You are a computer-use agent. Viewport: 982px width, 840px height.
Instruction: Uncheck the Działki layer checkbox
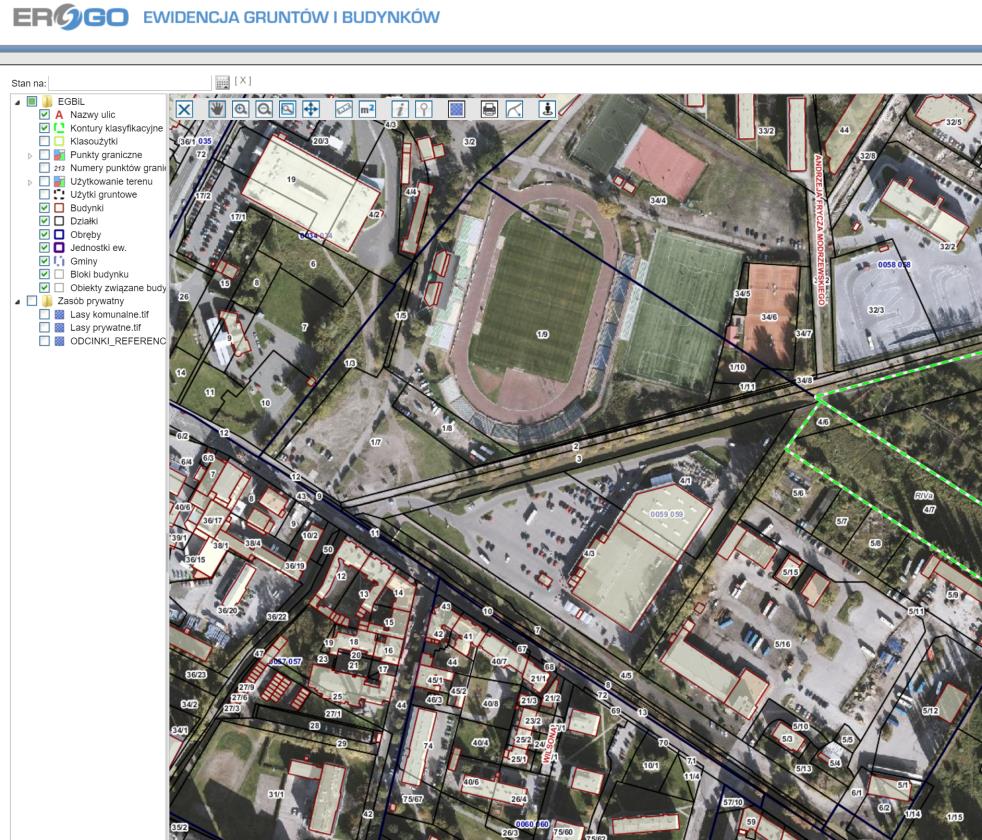pos(44,221)
